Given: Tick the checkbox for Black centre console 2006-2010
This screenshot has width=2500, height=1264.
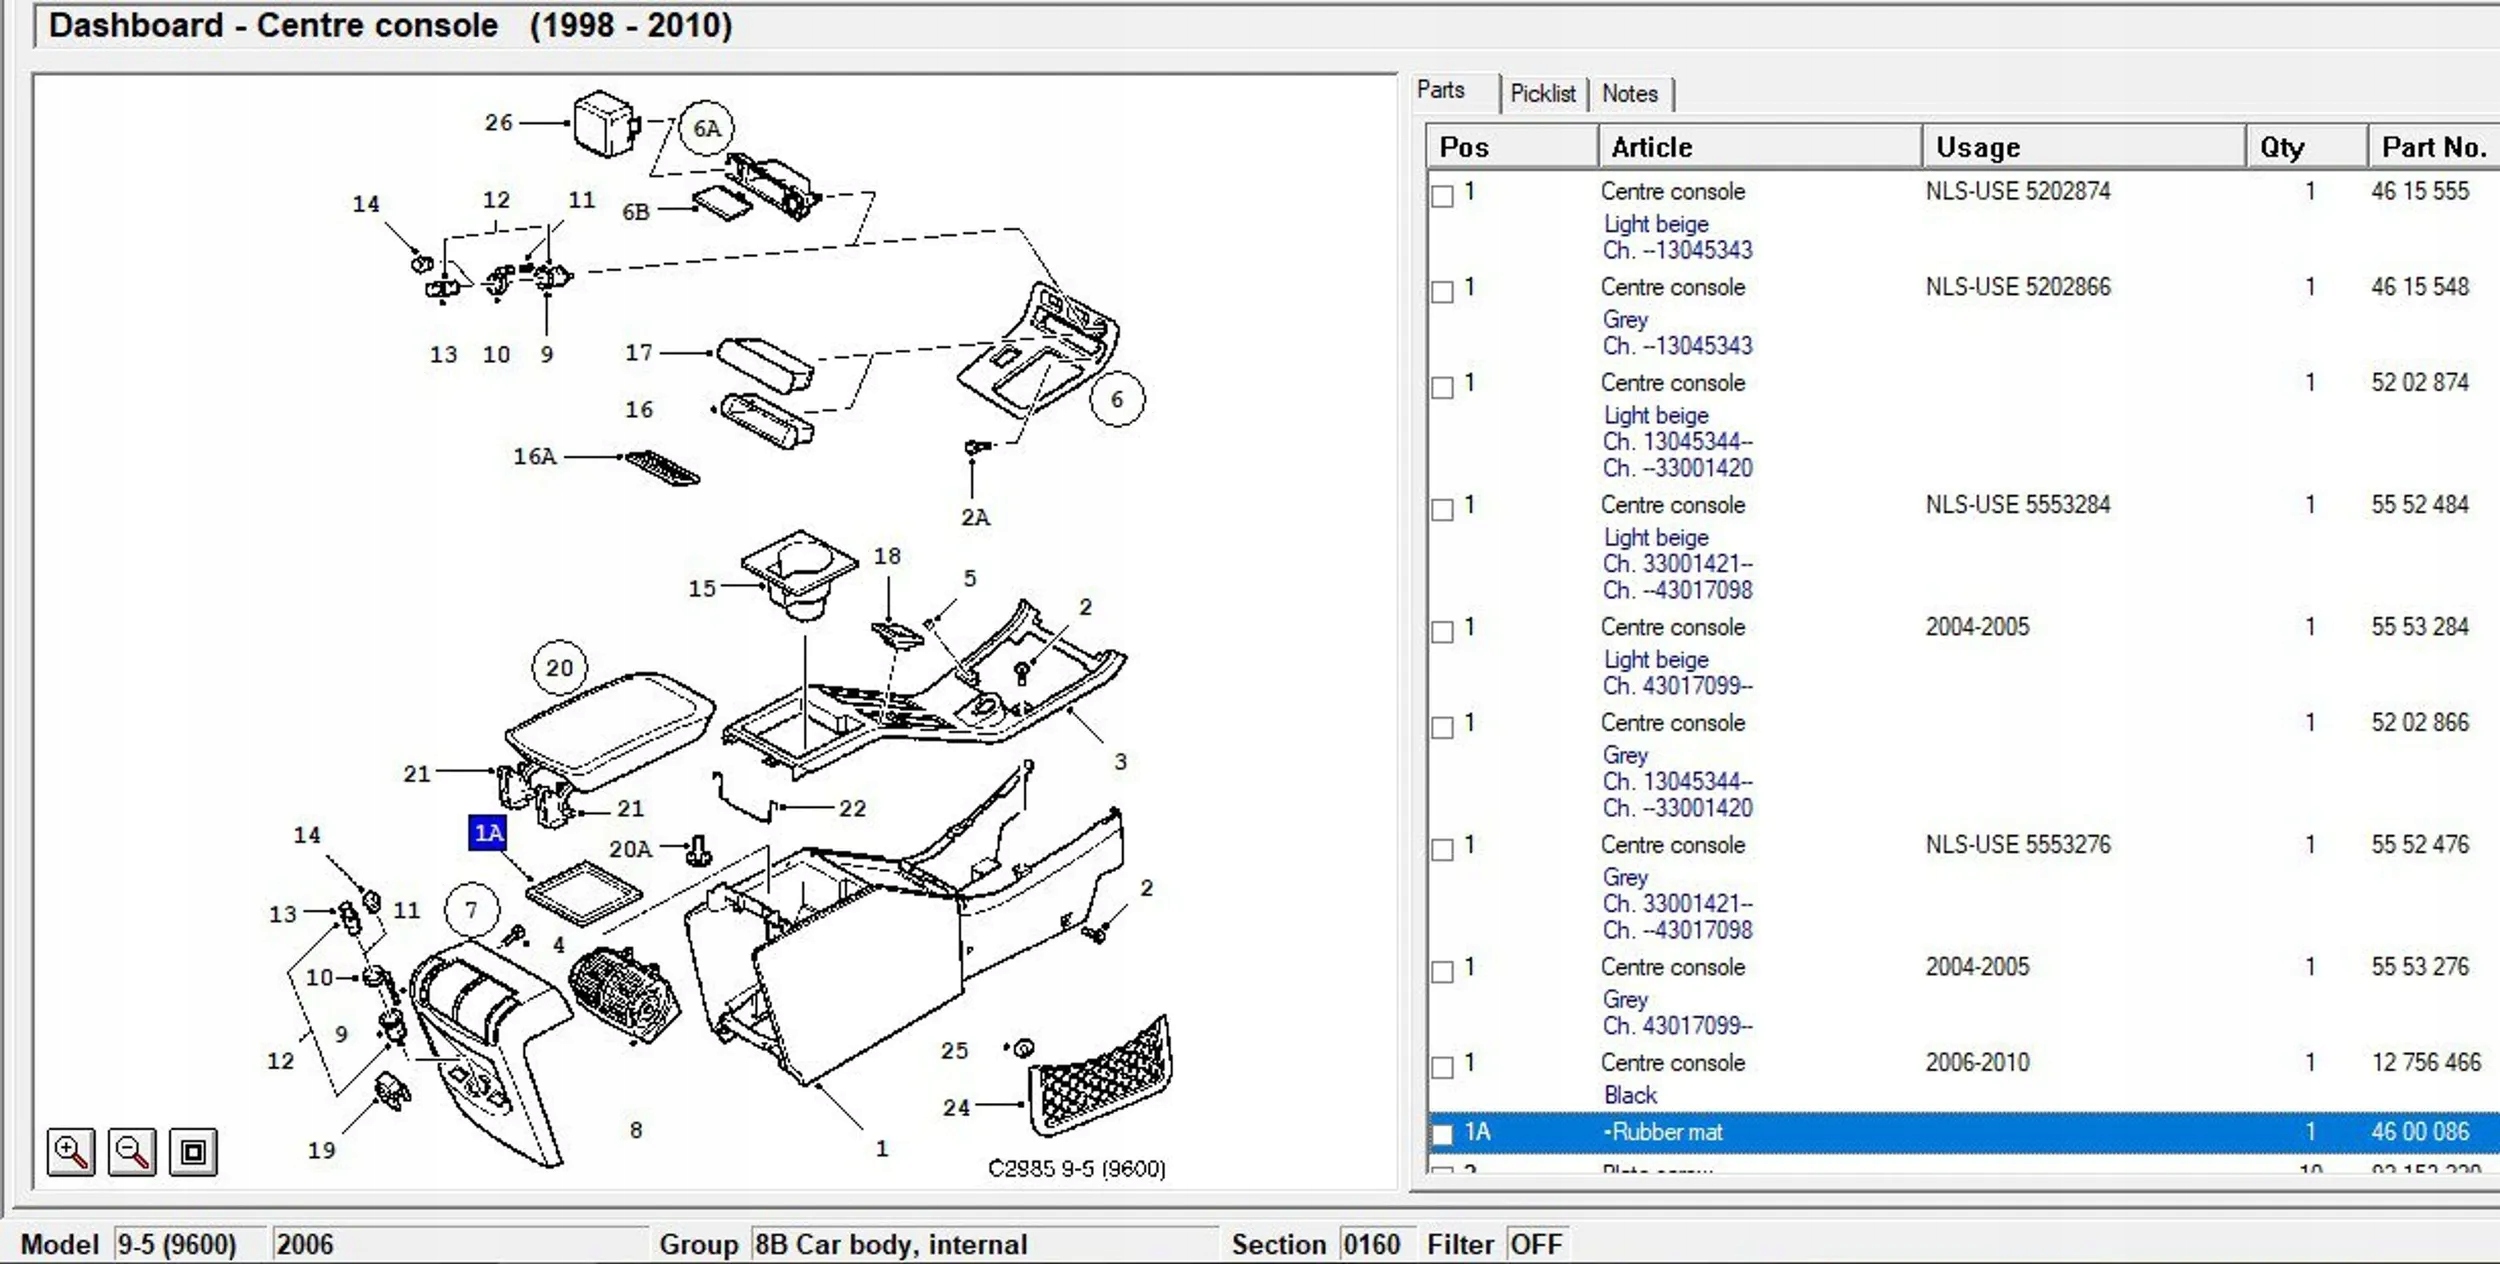Looking at the screenshot, I should [1442, 1068].
